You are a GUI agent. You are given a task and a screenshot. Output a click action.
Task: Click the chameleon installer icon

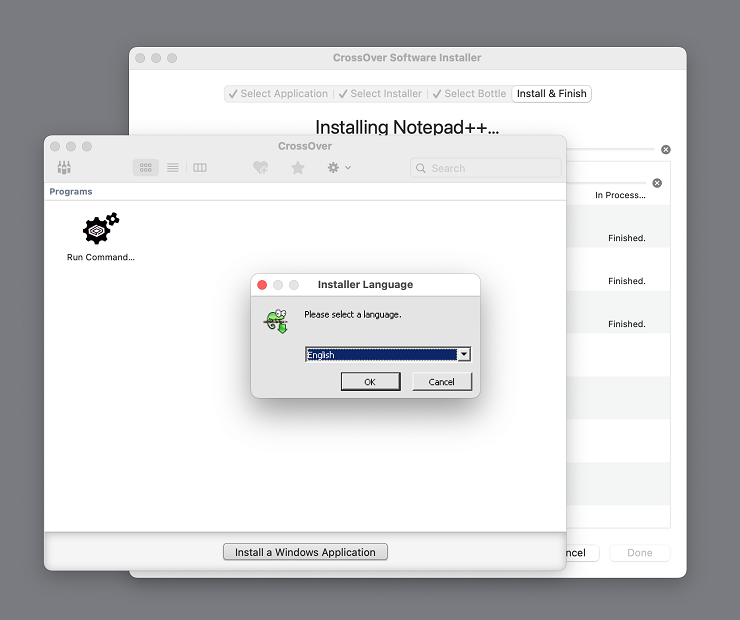tap(277, 321)
